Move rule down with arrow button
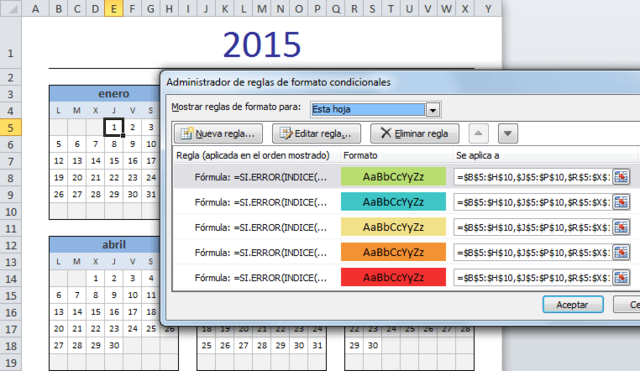Viewport: 640px width, 371px height. [508, 133]
